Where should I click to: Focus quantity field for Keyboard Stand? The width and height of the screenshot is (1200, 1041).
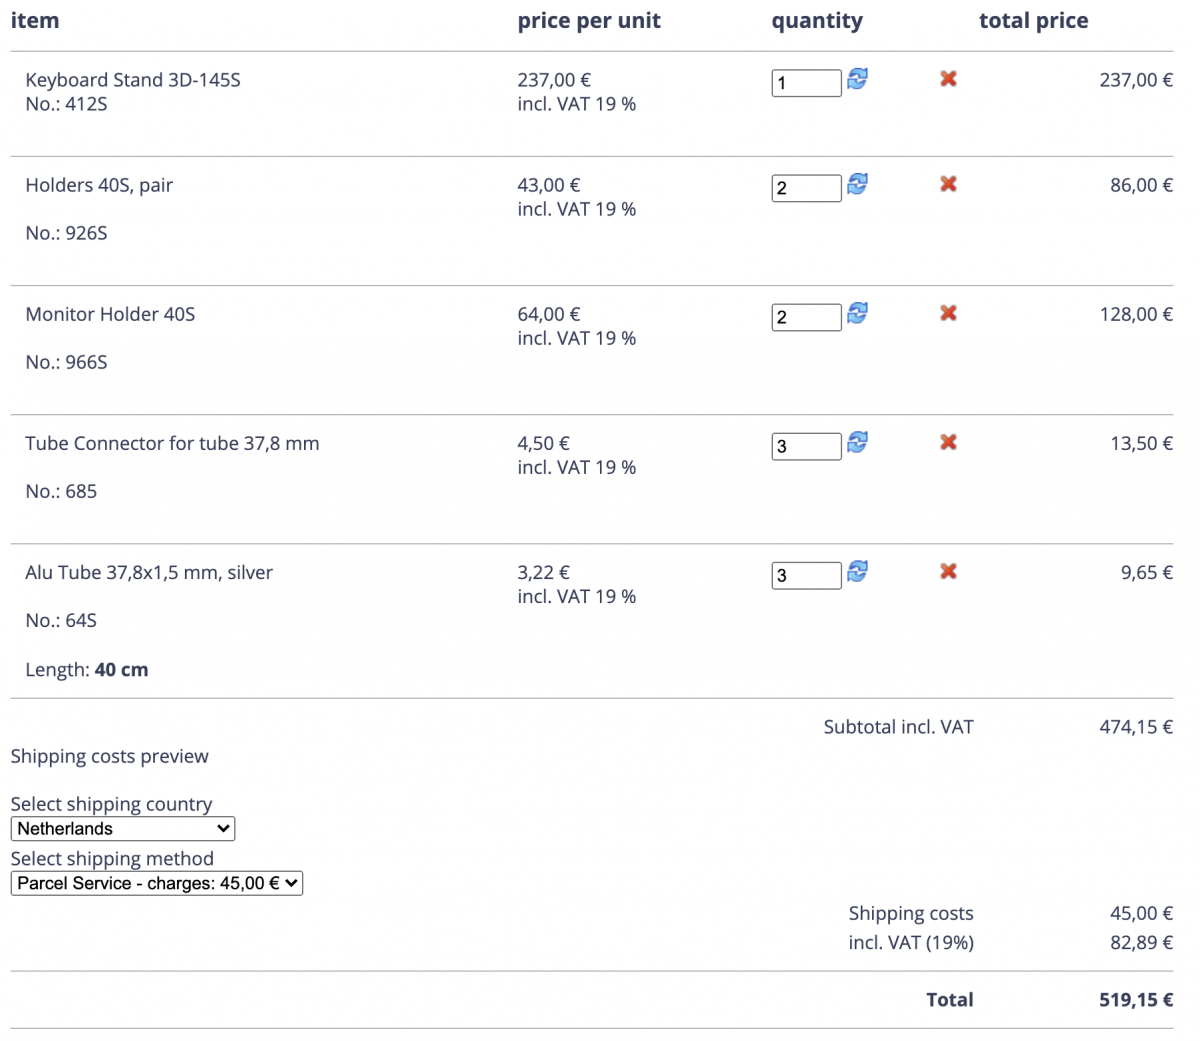pyautogui.click(x=807, y=83)
